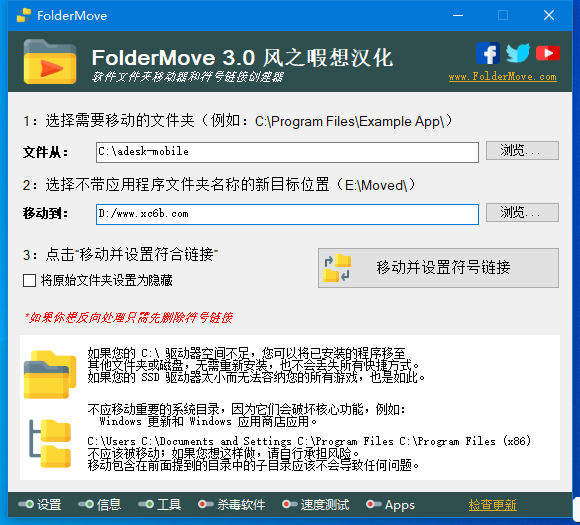580x525 pixels.
Task: Close the FolderMove window
Action: tap(549, 15)
